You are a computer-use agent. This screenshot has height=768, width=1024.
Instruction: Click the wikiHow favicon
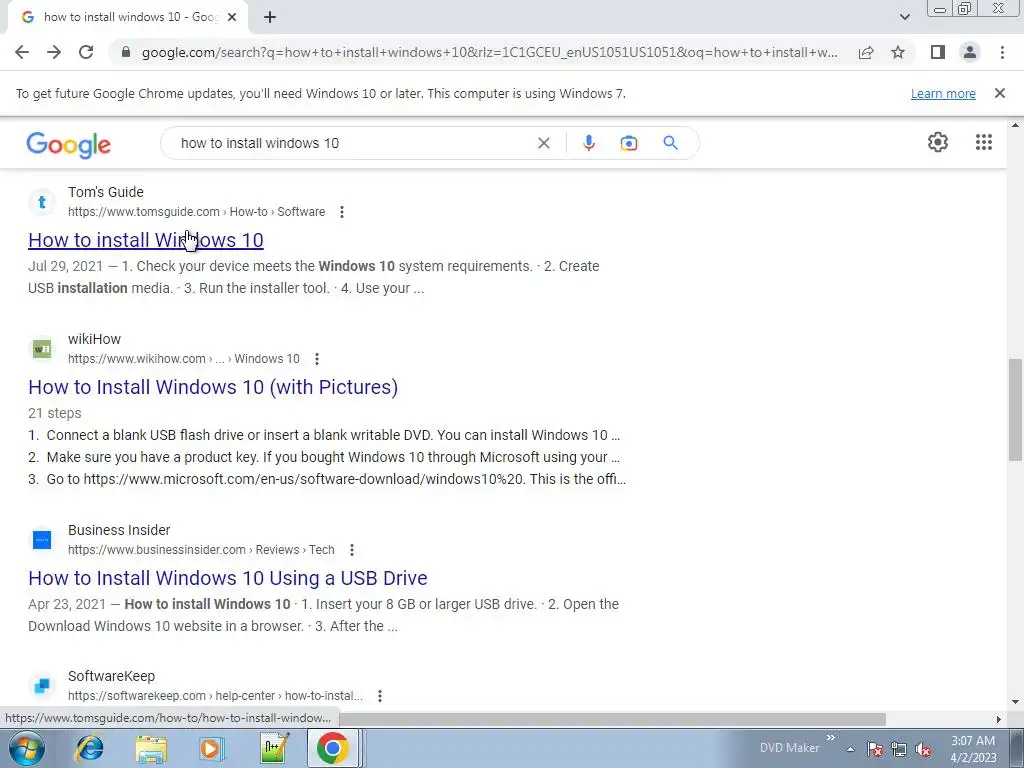click(42, 349)
